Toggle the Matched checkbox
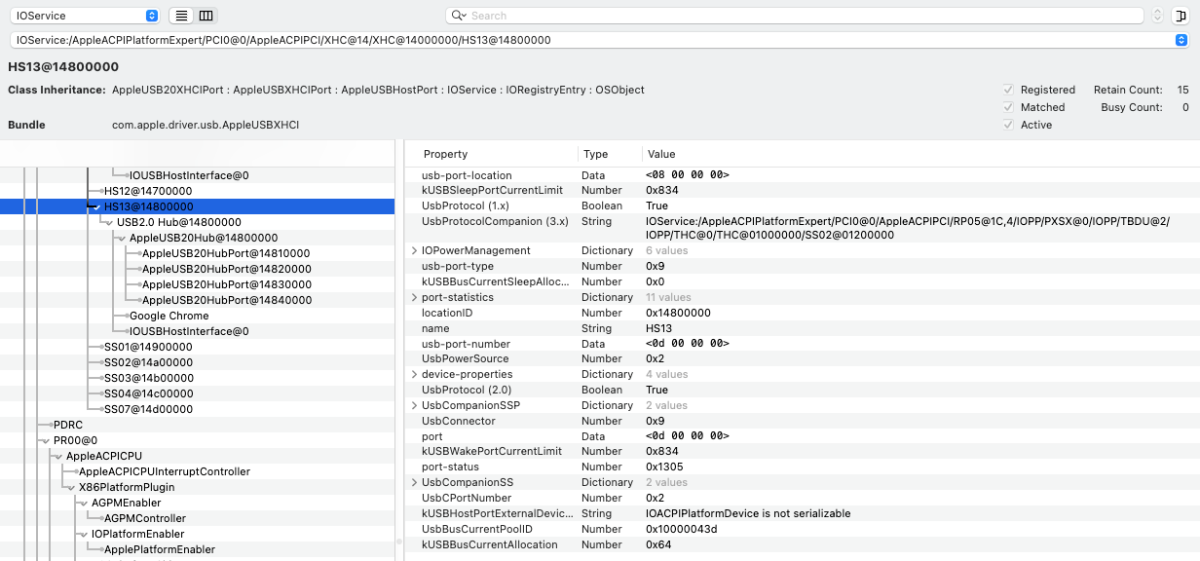The width and height of the screenshot is (1200, 561). [x=1008, y=107]
